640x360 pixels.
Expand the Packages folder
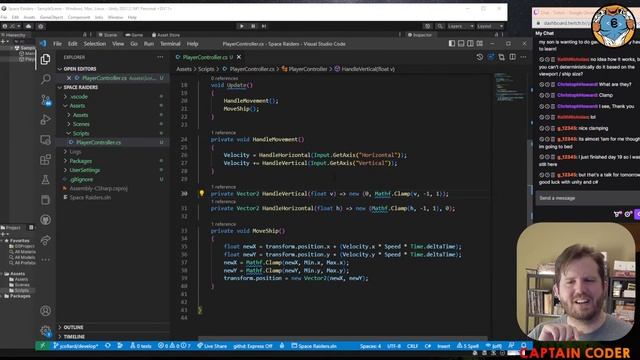pyautogui.click(x=113, y=161)
